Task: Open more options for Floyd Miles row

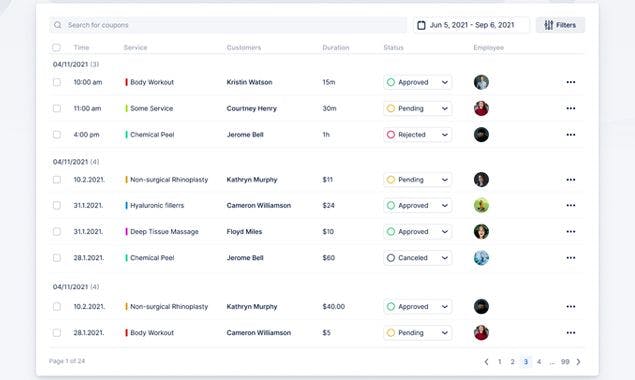Action: (571, 232)
